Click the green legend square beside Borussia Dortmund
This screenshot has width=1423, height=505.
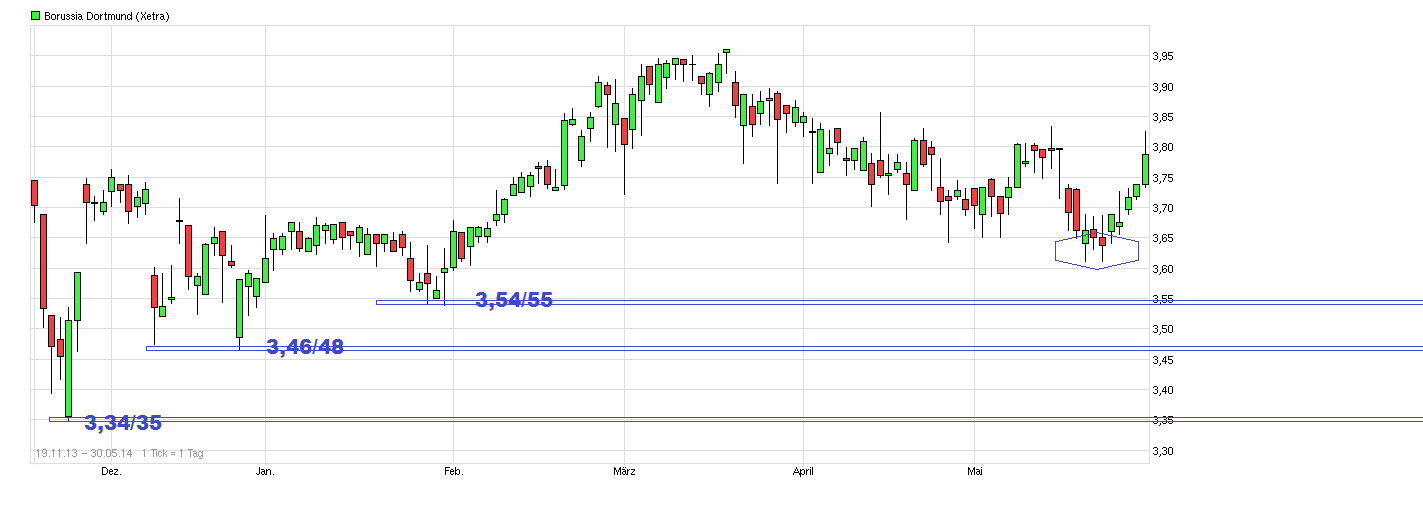pyautogui.click(x=36, y=16)
